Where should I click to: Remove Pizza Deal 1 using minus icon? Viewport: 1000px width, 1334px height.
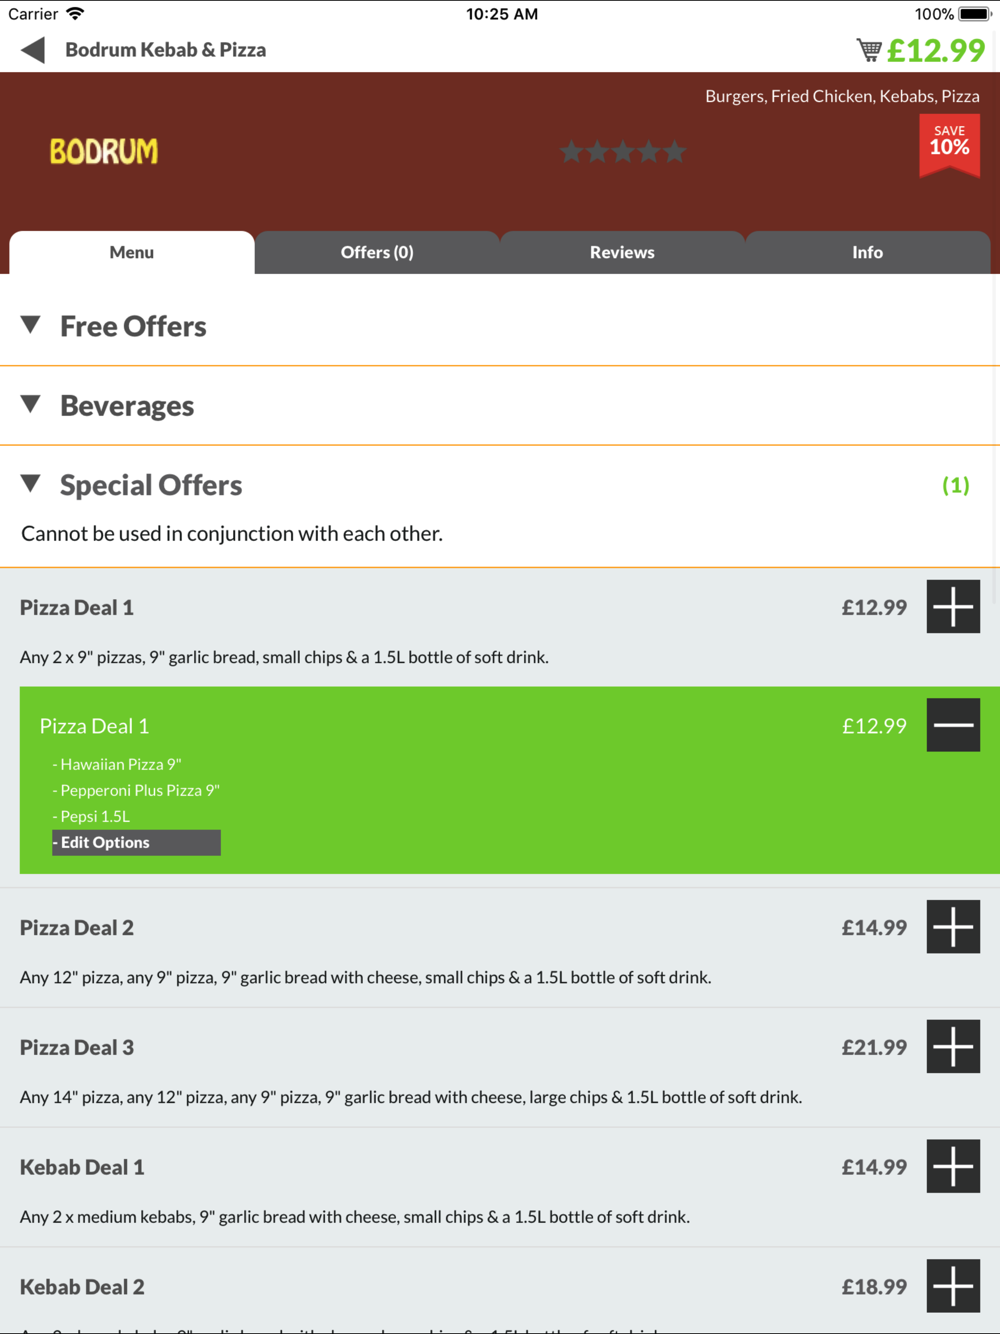(x=953, y=725)
